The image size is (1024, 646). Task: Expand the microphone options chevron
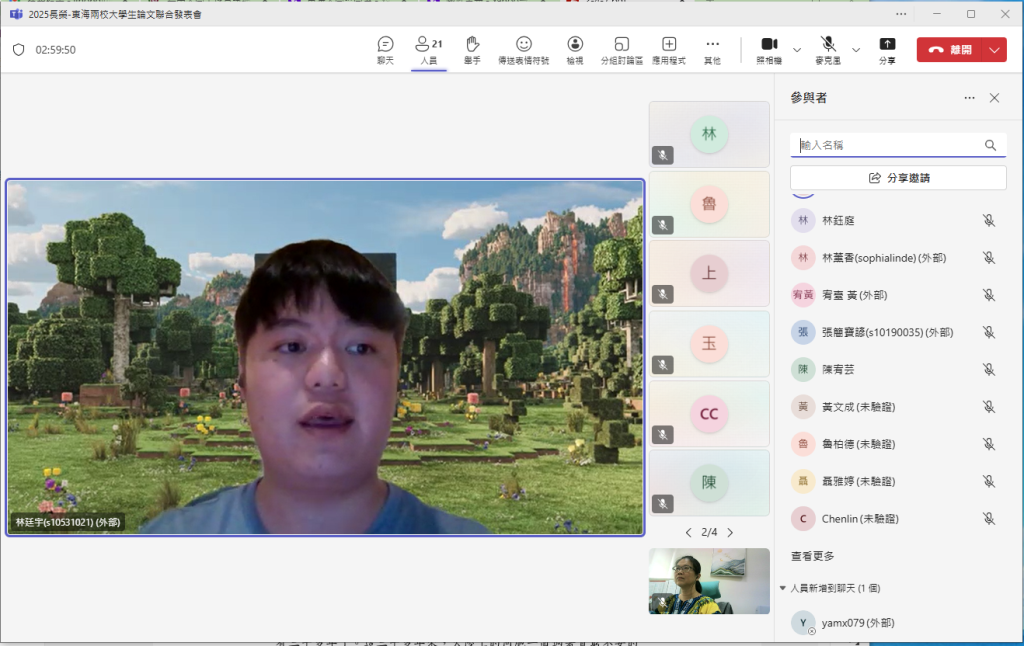856,50
